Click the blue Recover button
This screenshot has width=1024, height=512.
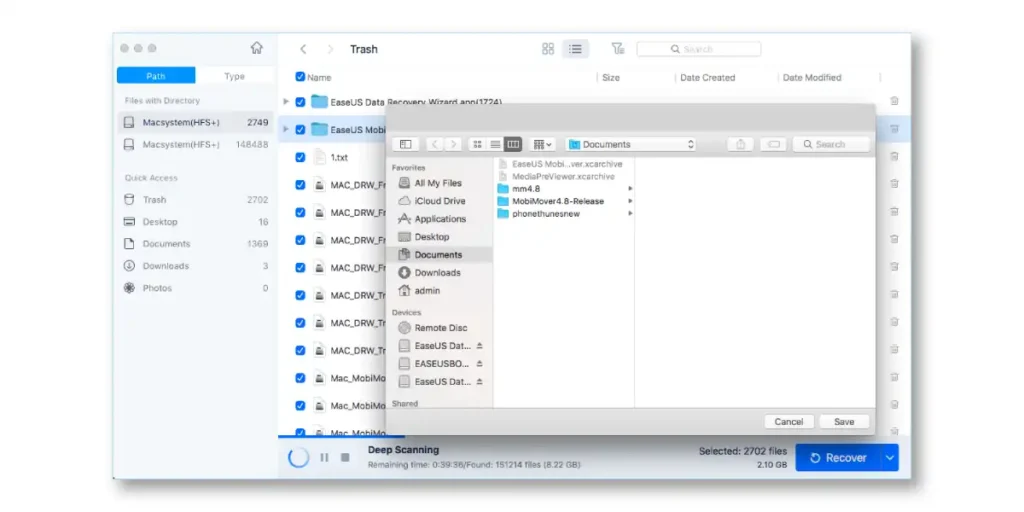[839, 458]
